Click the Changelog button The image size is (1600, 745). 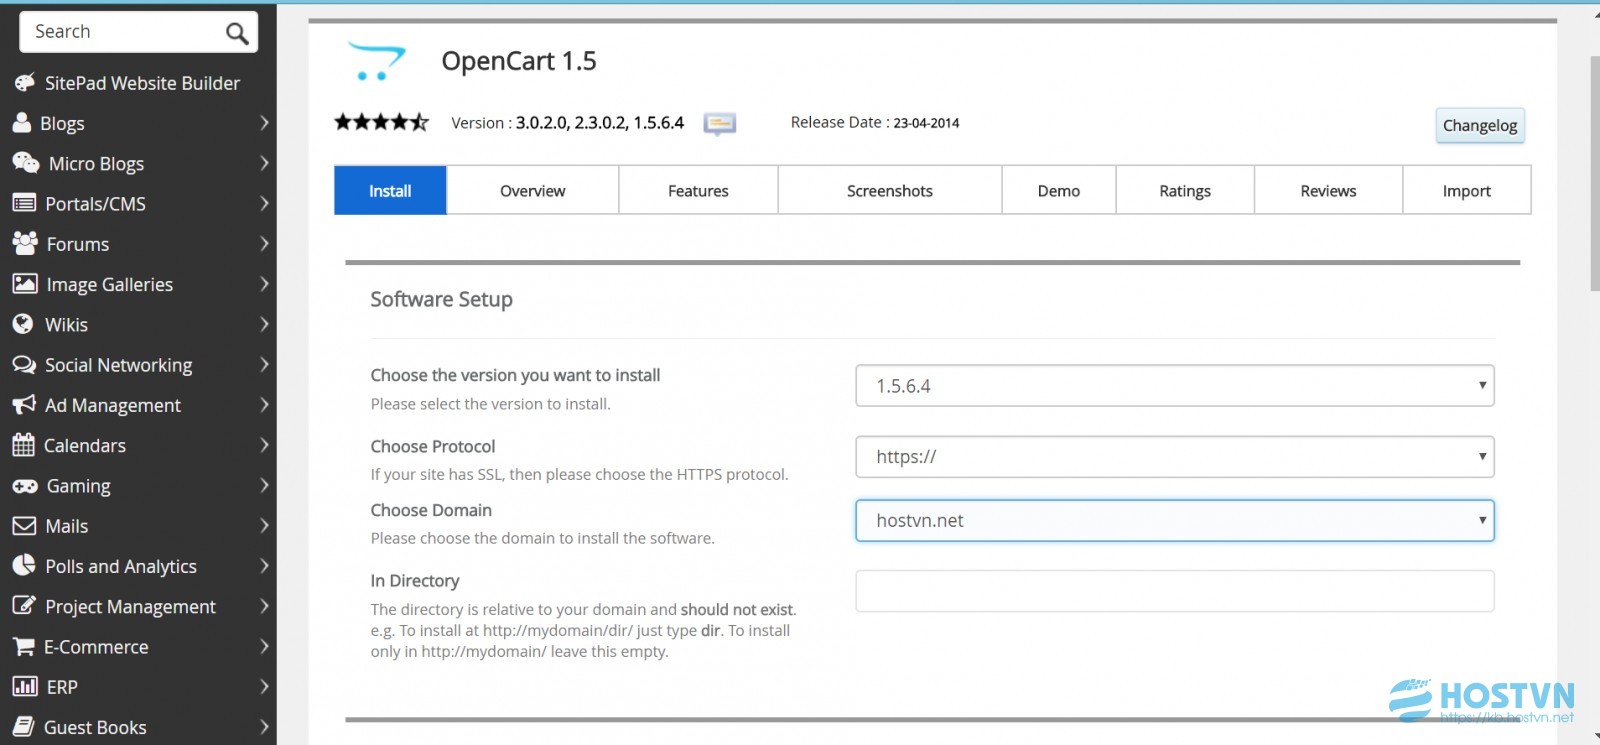(x=1480, y=126)
